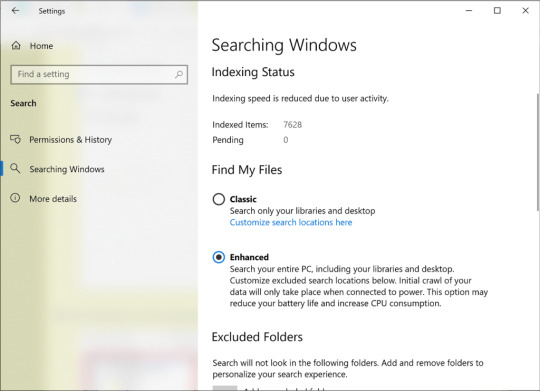Minimize the Settings window

[x=469, y=11]
